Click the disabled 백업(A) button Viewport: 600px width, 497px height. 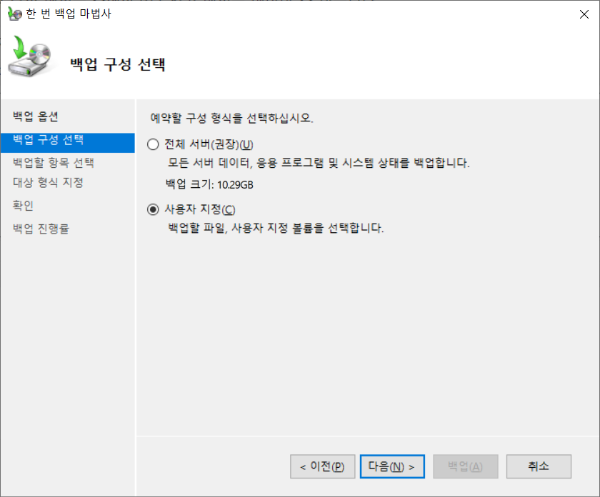click(x=465, y=466)
